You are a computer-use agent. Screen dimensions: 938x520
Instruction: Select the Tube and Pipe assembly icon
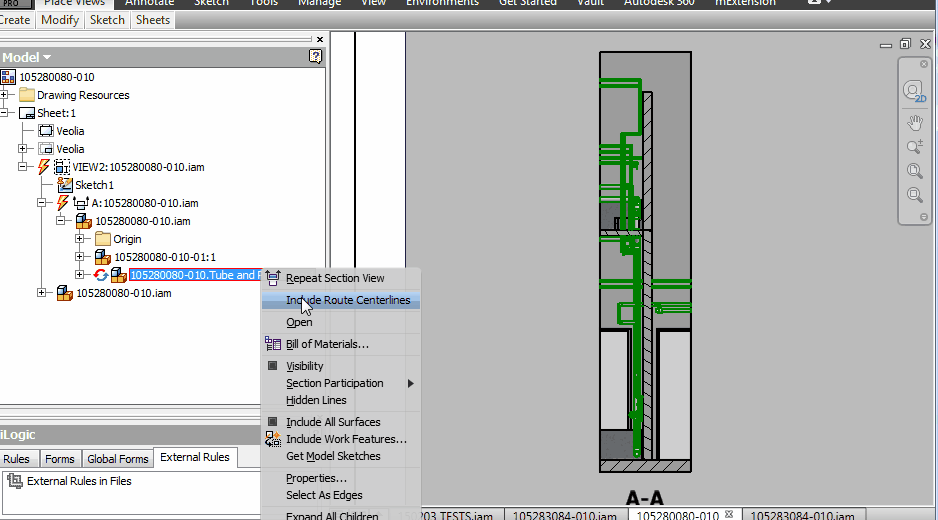coord(118,275)
